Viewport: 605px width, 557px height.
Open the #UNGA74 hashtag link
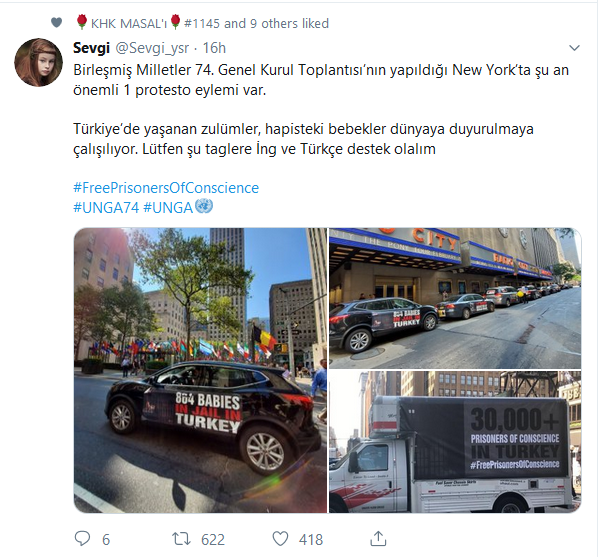tap(106, 208)
